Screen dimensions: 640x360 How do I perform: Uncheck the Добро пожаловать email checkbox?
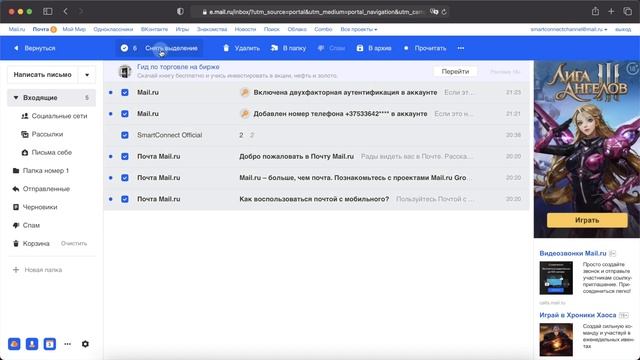point(125,156)
